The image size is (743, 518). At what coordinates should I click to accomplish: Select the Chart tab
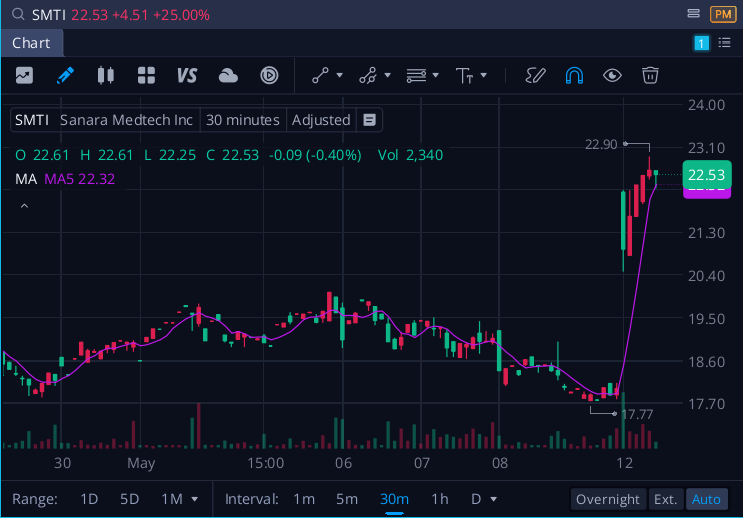(x=31, y=43)
